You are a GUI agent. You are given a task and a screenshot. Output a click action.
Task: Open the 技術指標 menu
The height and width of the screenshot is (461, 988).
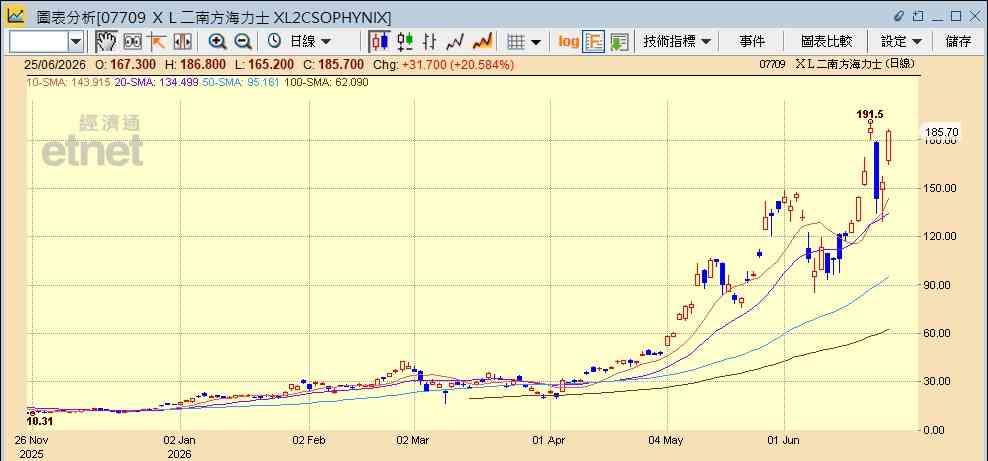tap(677, 42)
